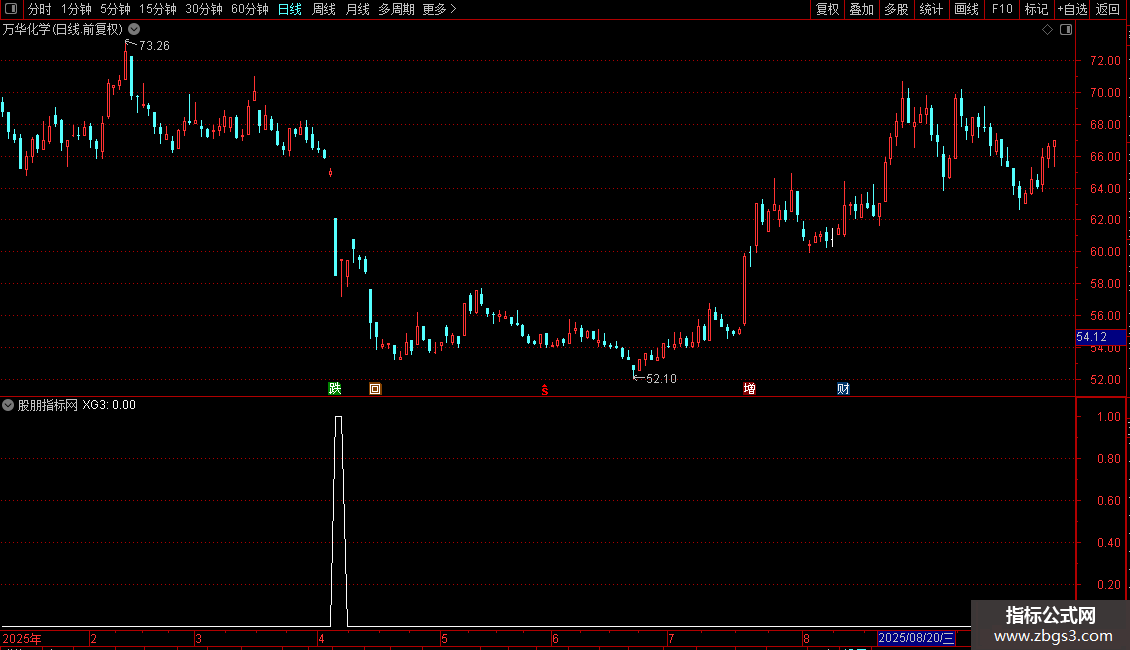Switch to 日线 daily chart

pyautogui.click(x=290, y=9)
